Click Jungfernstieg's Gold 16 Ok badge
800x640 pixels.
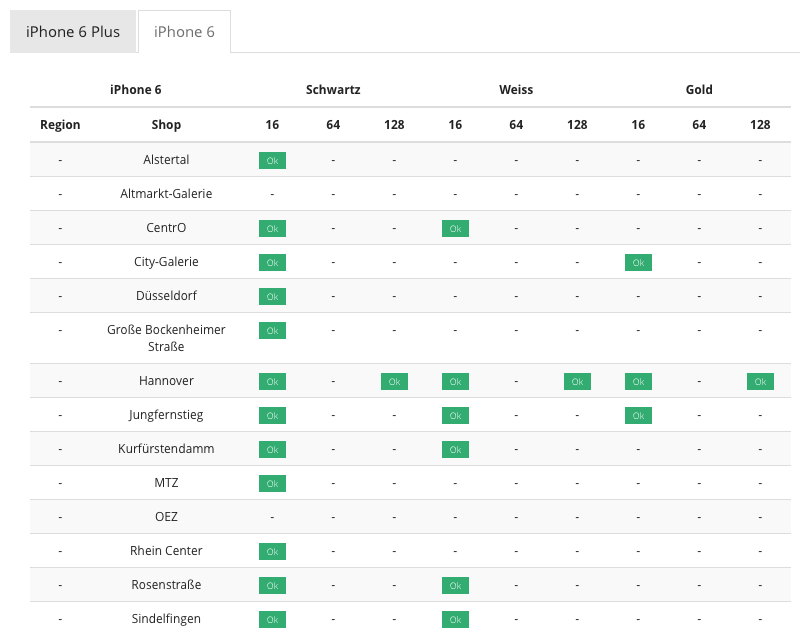[x=638, y=415]
